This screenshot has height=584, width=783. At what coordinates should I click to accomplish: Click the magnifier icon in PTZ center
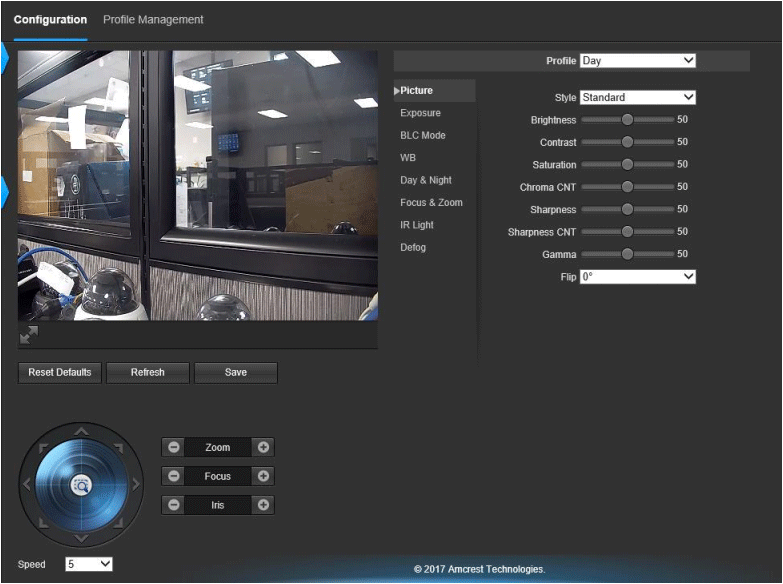(81, 485)
